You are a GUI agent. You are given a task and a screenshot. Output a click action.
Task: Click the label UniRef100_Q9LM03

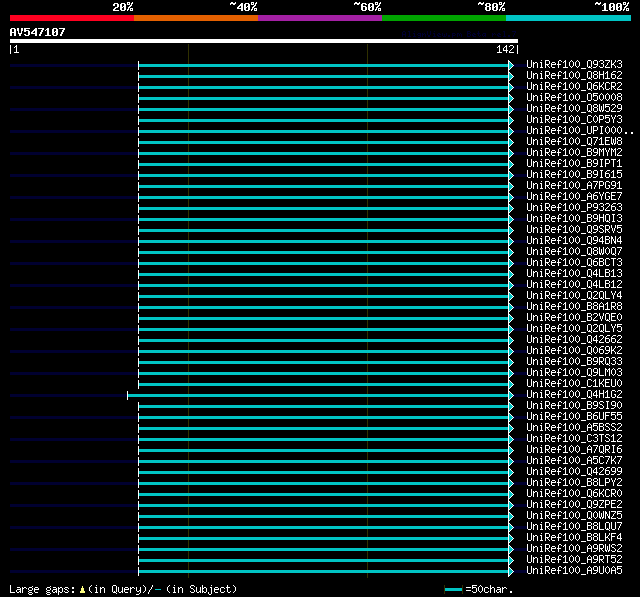pyautogui.click(x=574, y=373)
